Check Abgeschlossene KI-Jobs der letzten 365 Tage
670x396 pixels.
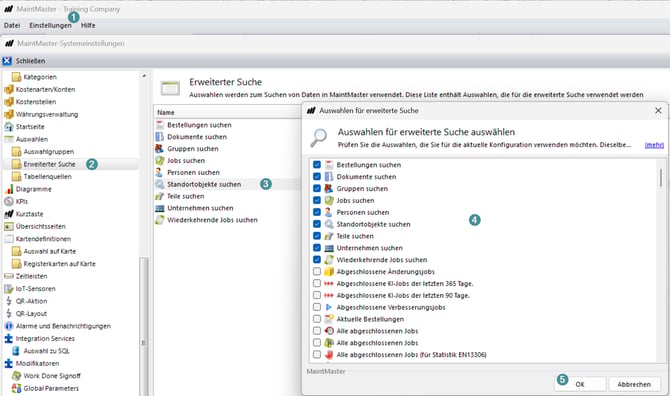[x=317, y=283]
